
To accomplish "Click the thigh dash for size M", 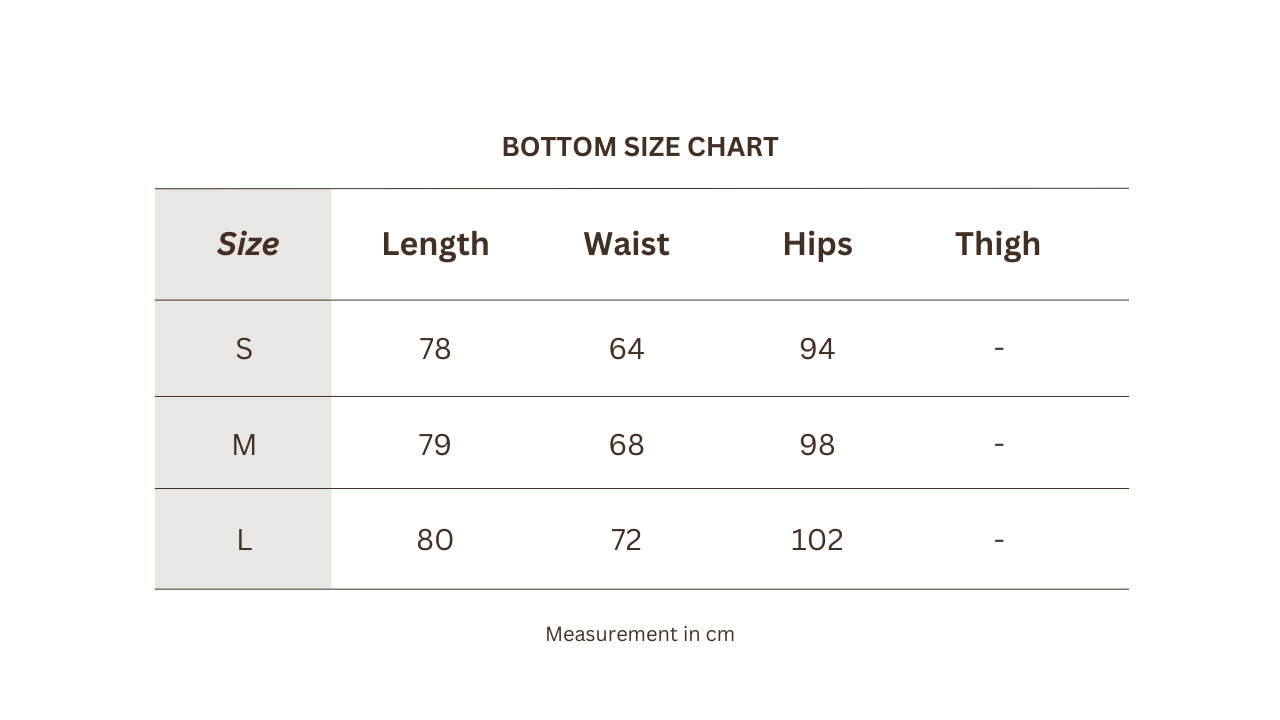I will click(x=999, y=444).
